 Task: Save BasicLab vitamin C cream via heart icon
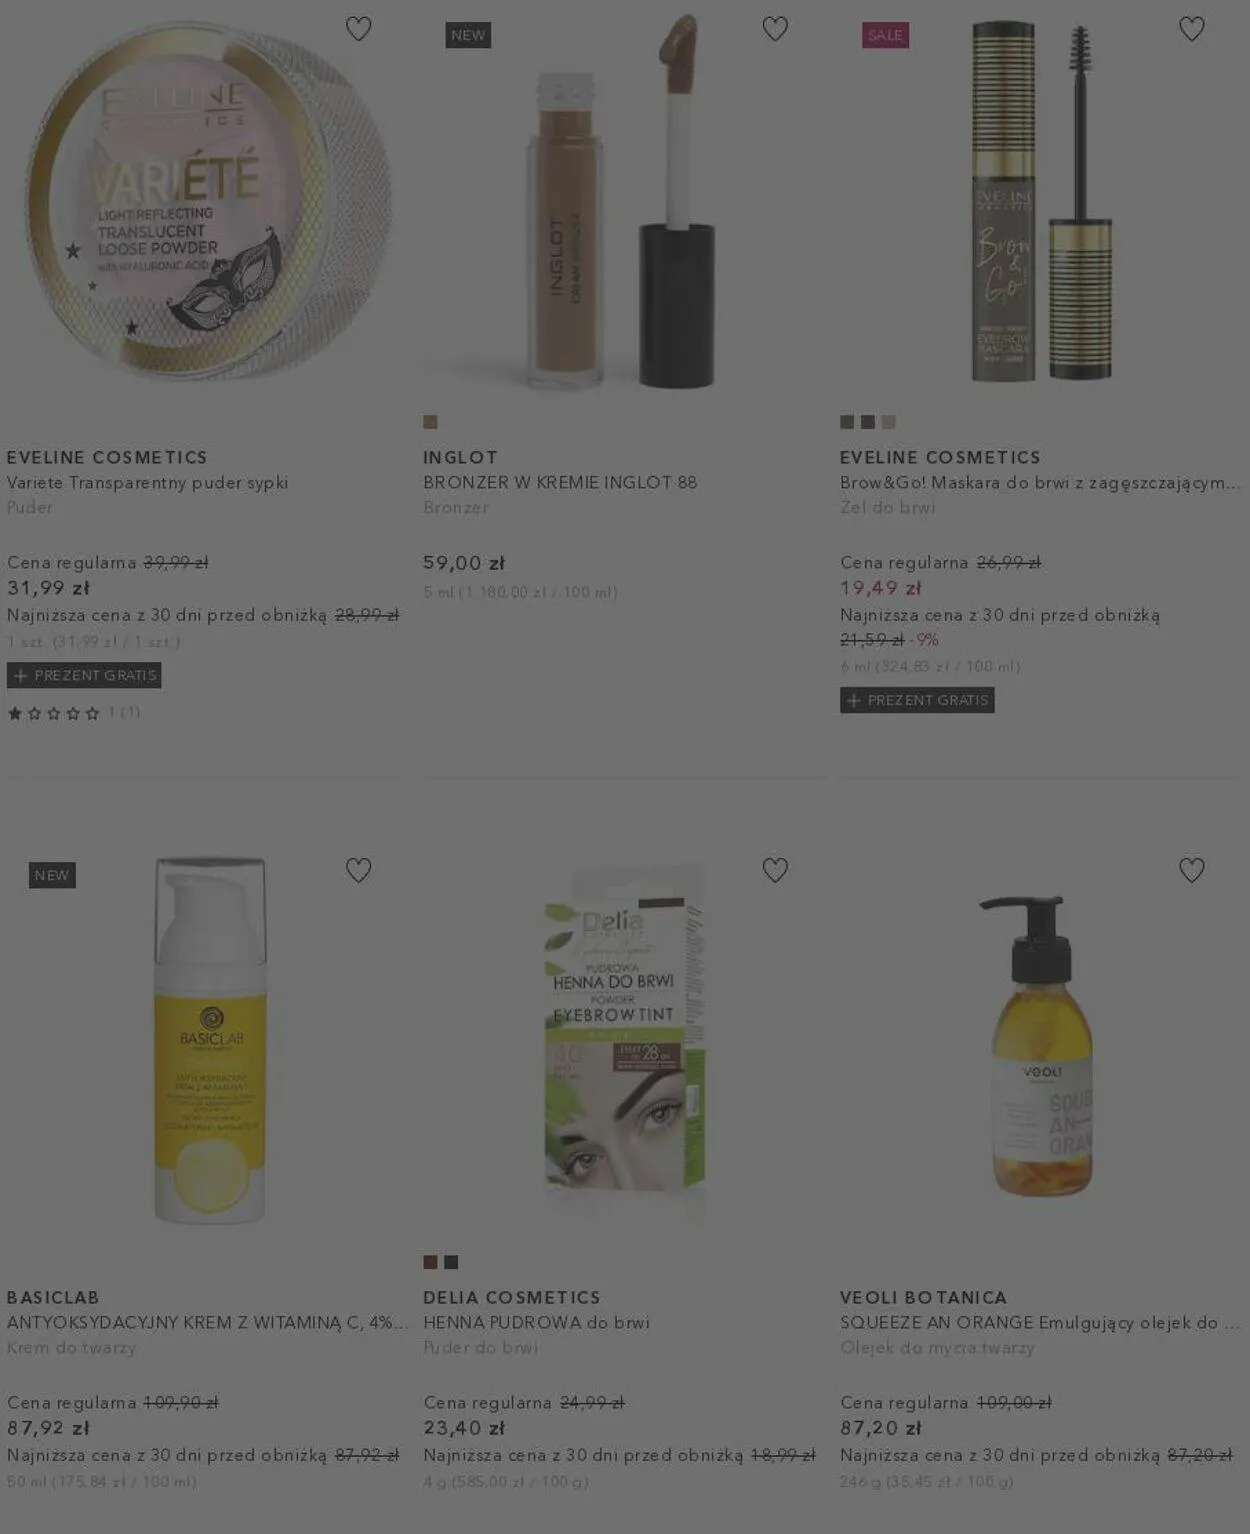[x=358, y=870]
